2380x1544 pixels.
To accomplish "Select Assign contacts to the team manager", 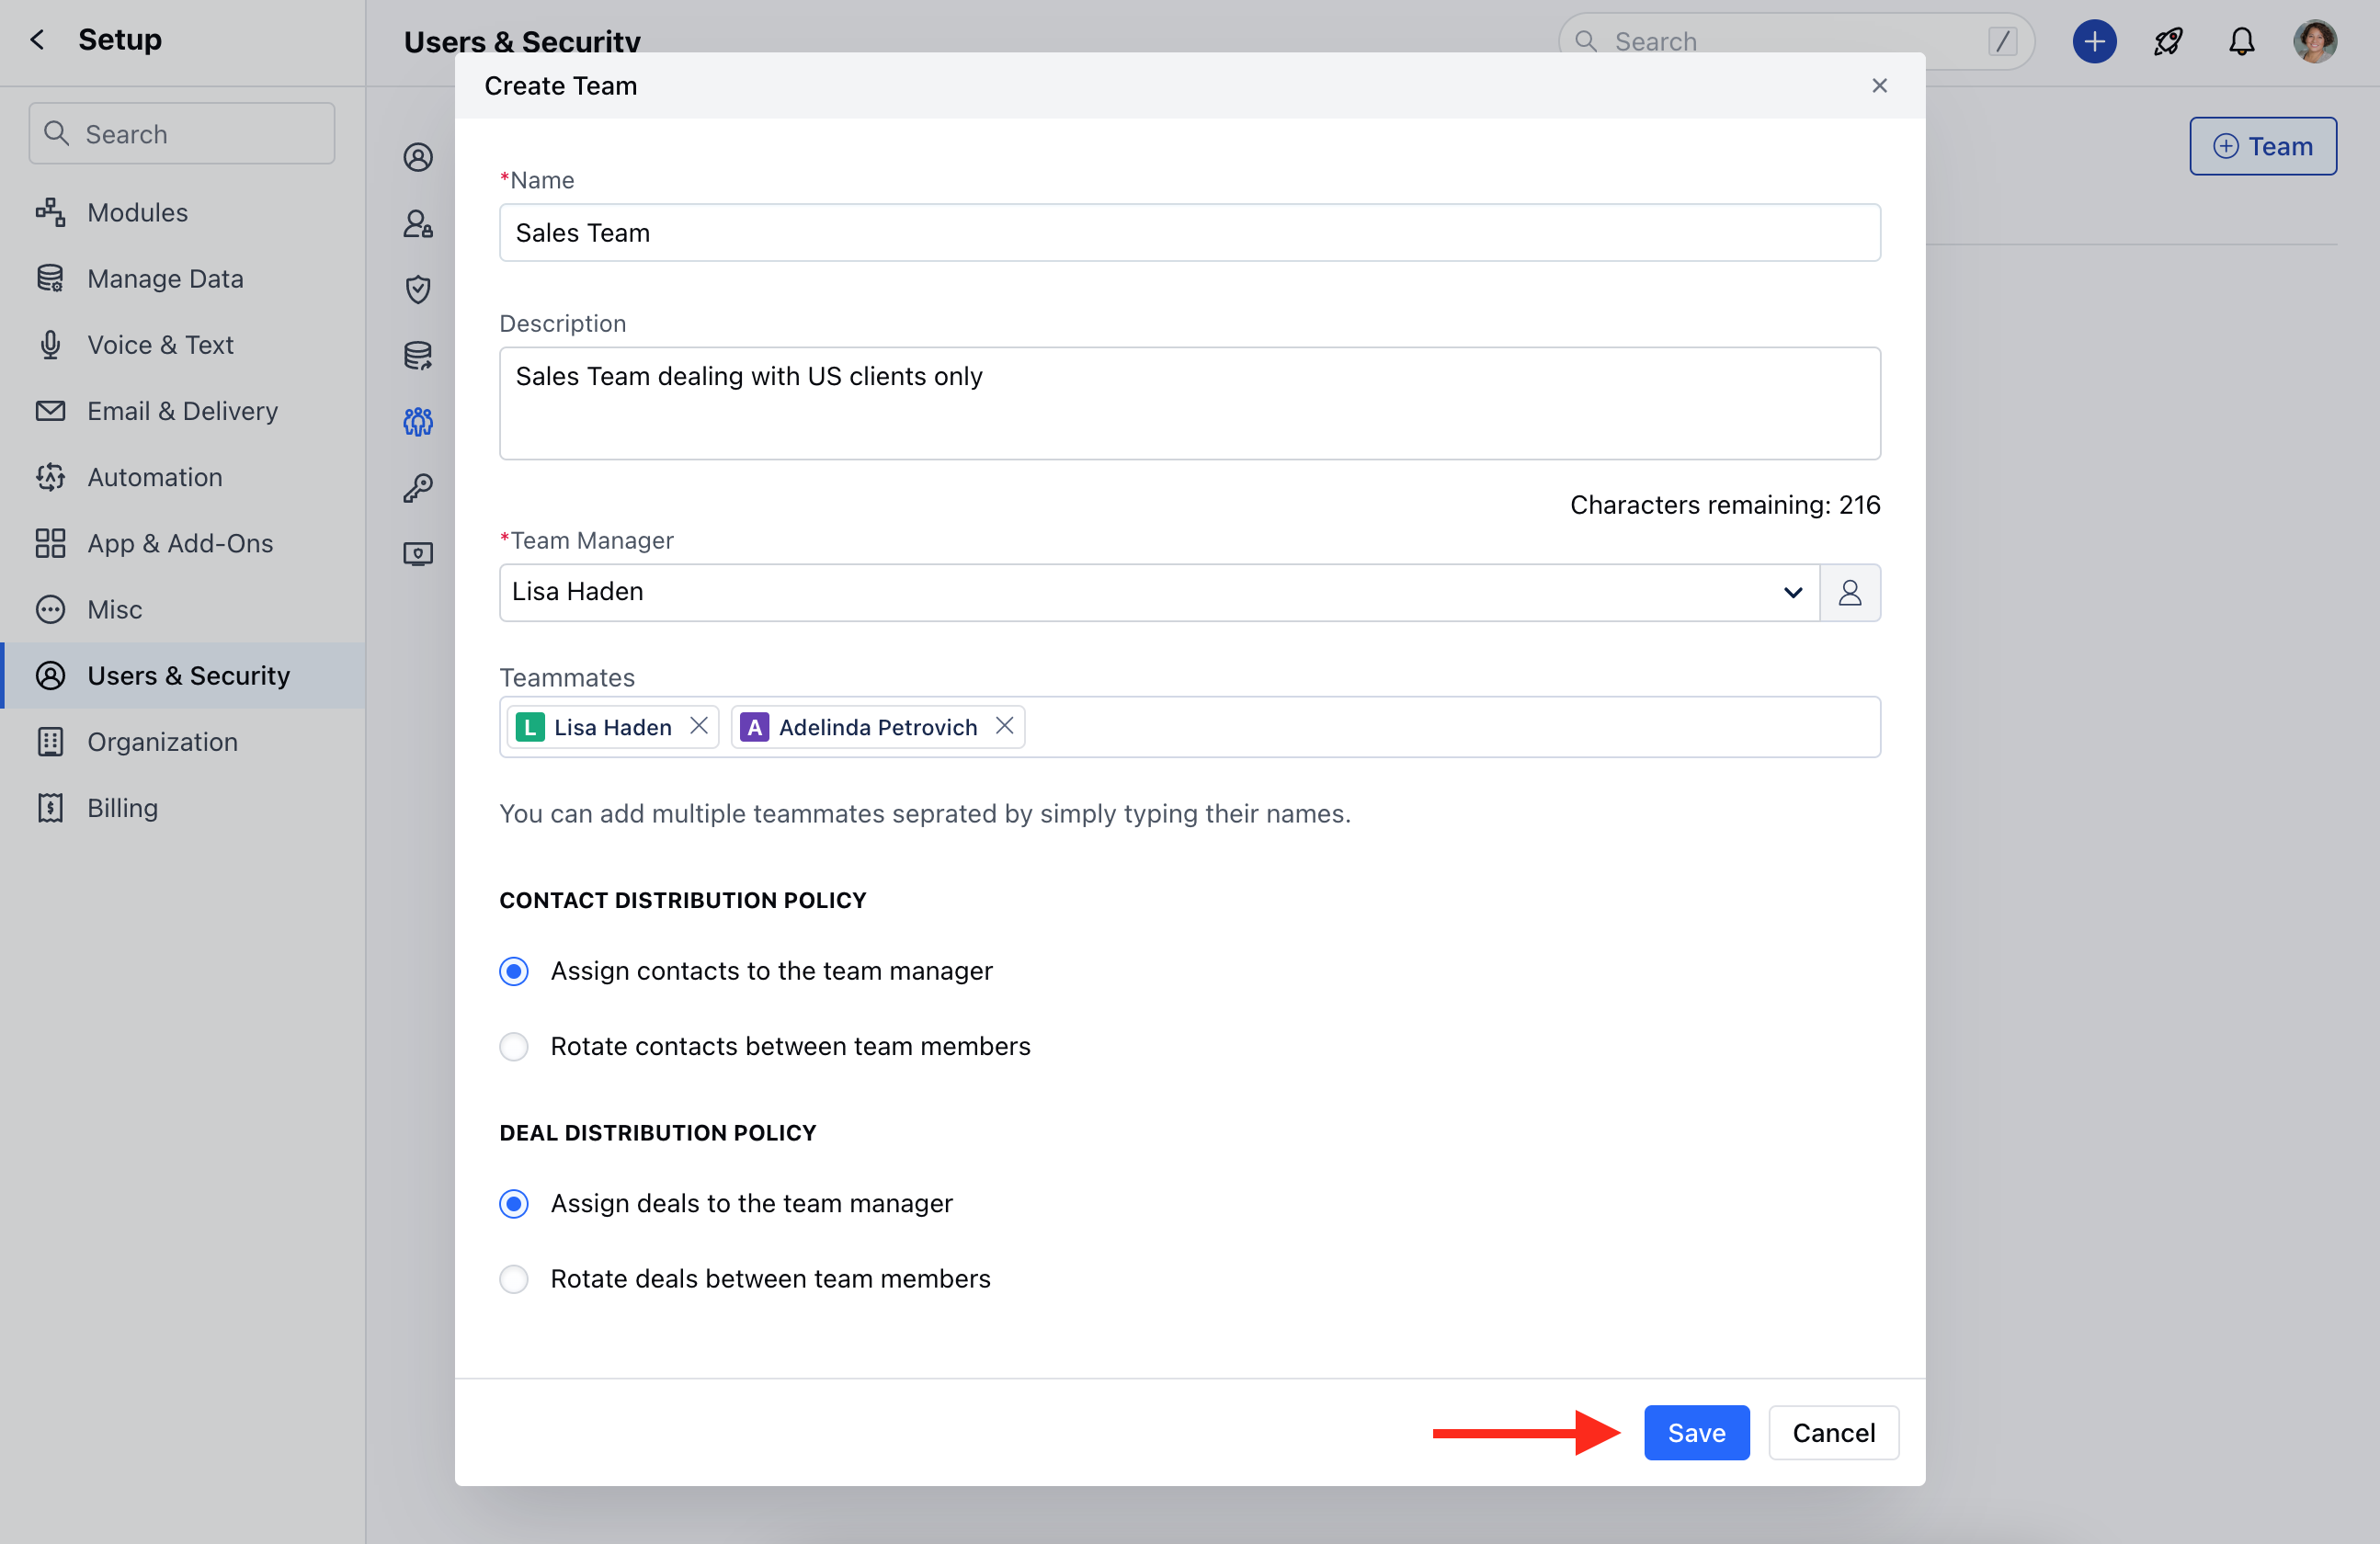I will click(x=514, y=971).
